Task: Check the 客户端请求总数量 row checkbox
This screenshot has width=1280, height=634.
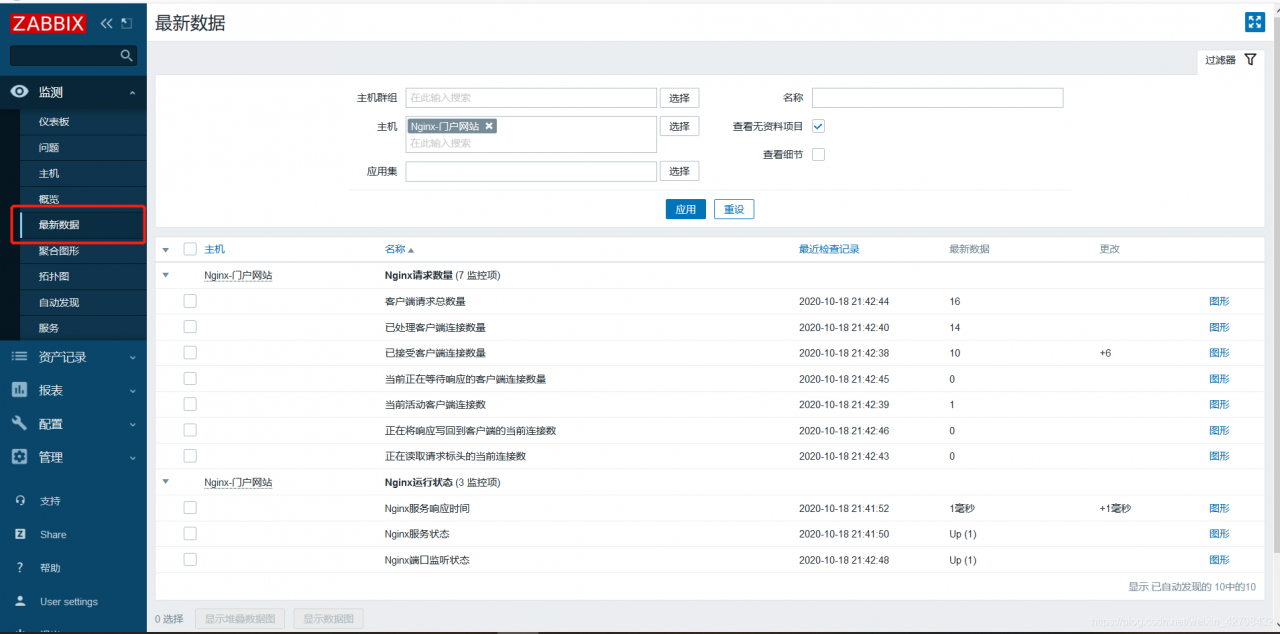Action: pos(190,301)
